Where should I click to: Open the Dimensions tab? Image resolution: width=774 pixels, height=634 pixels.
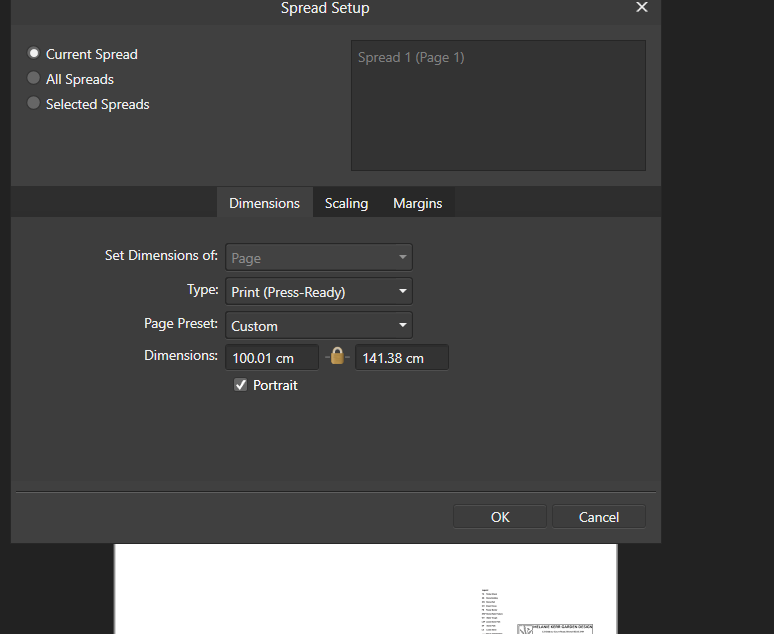point(265,203)
